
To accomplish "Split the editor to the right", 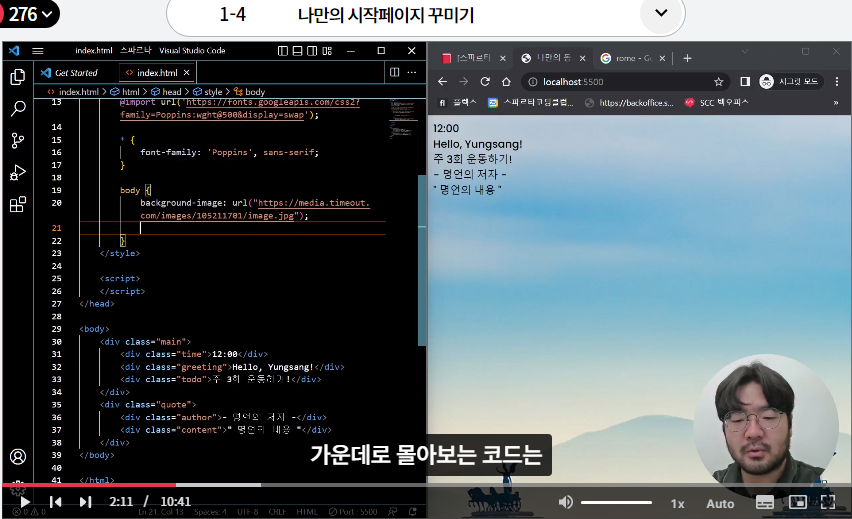I will (x=394, y=72).
